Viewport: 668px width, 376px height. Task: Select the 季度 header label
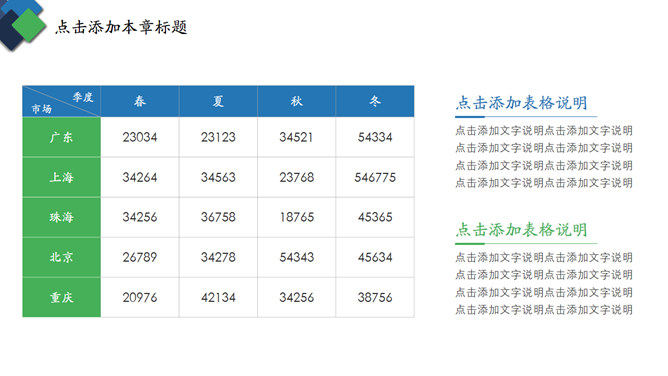(83, 97)
